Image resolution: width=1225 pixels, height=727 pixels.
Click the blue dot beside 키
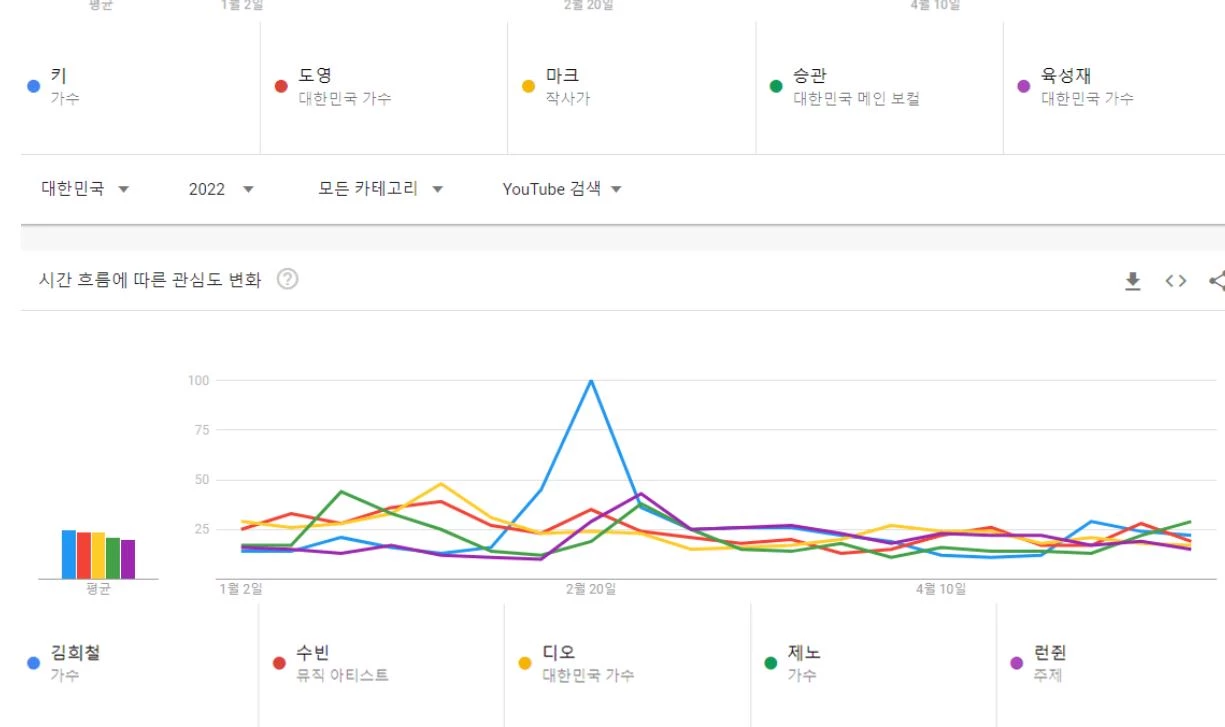pyautogui.click(x=33, y=87)
